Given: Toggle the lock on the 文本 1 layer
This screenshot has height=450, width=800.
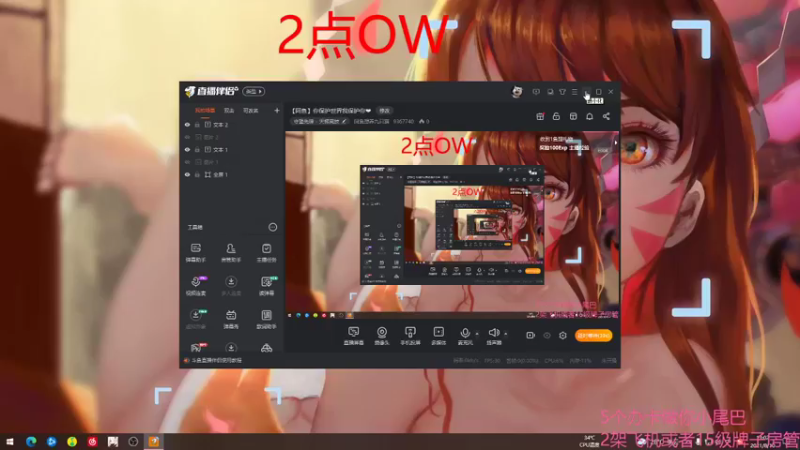Looking at the screenshot, I should coord(197,150).
